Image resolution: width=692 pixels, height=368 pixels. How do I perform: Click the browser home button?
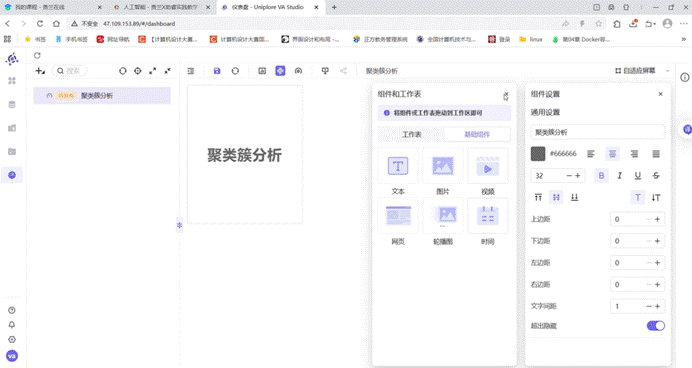click(x=56, y=24)
